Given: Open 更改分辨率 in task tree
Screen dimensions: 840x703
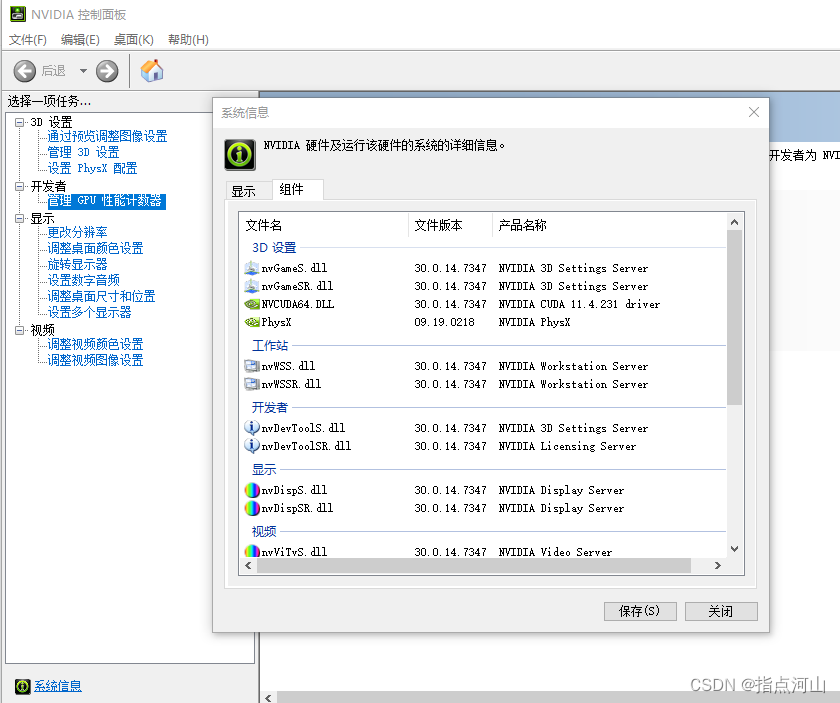Looking at the screenshot, I should tap(77, 232).
